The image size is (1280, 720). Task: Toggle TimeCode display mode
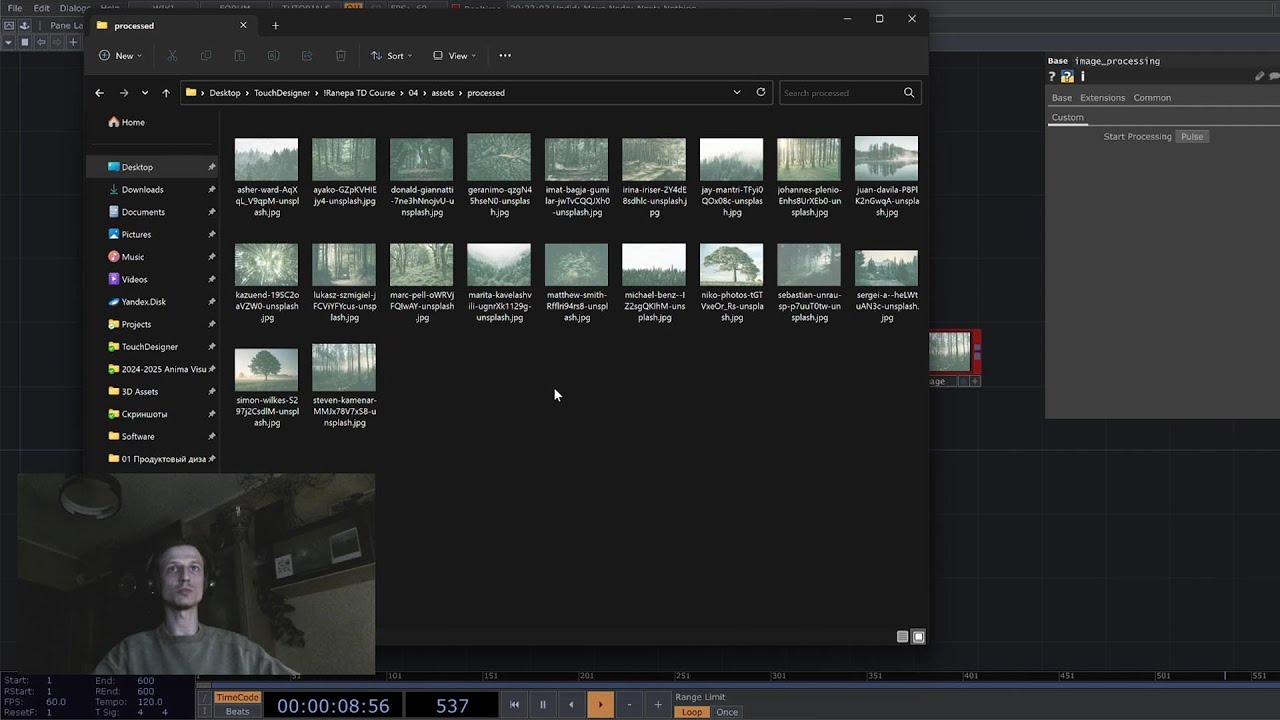(237, 698)
